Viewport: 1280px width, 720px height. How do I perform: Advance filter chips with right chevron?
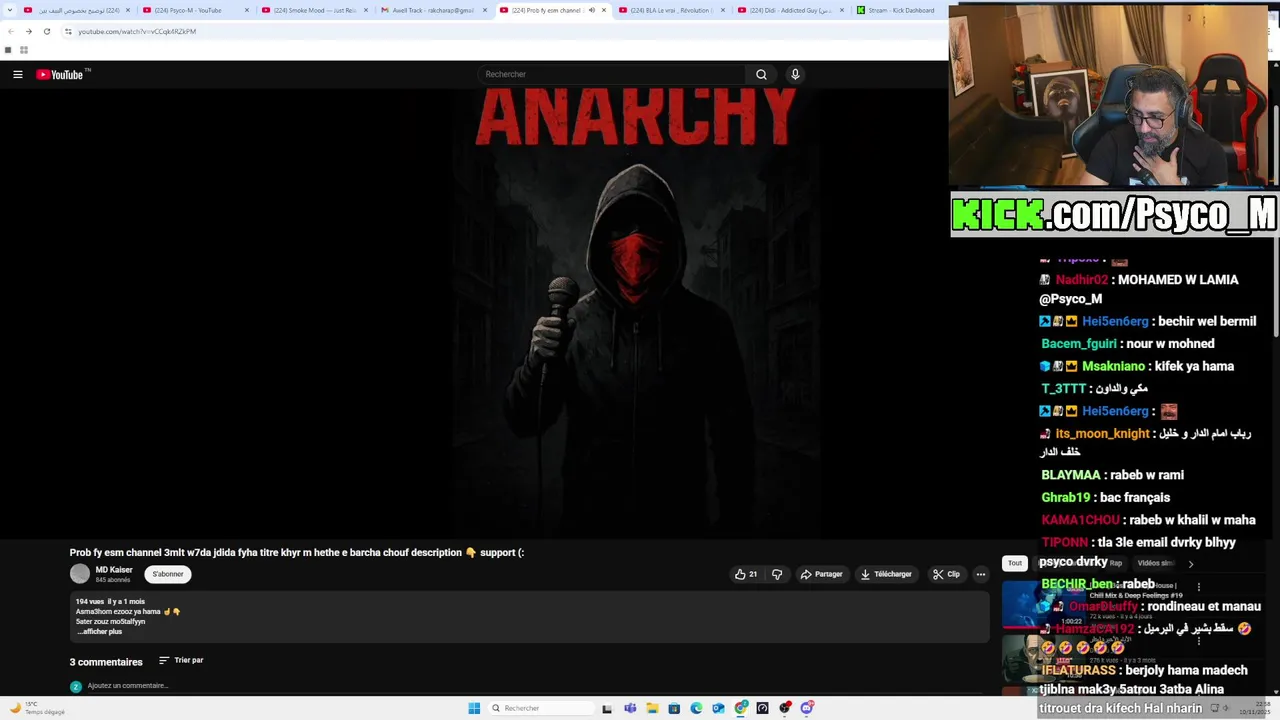coord(1190,563)
